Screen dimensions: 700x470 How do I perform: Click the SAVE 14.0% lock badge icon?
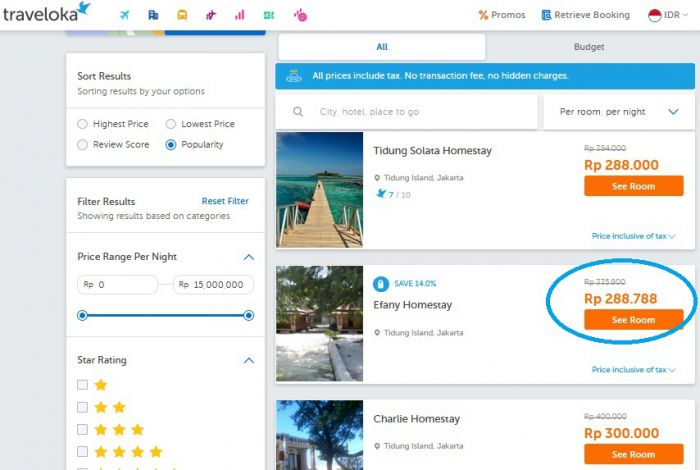(x=381, y=284)
